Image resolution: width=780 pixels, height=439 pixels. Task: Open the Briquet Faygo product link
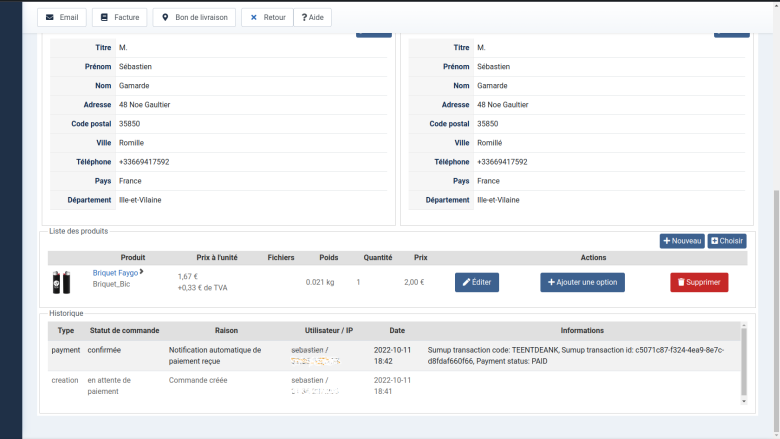(115, 272)
